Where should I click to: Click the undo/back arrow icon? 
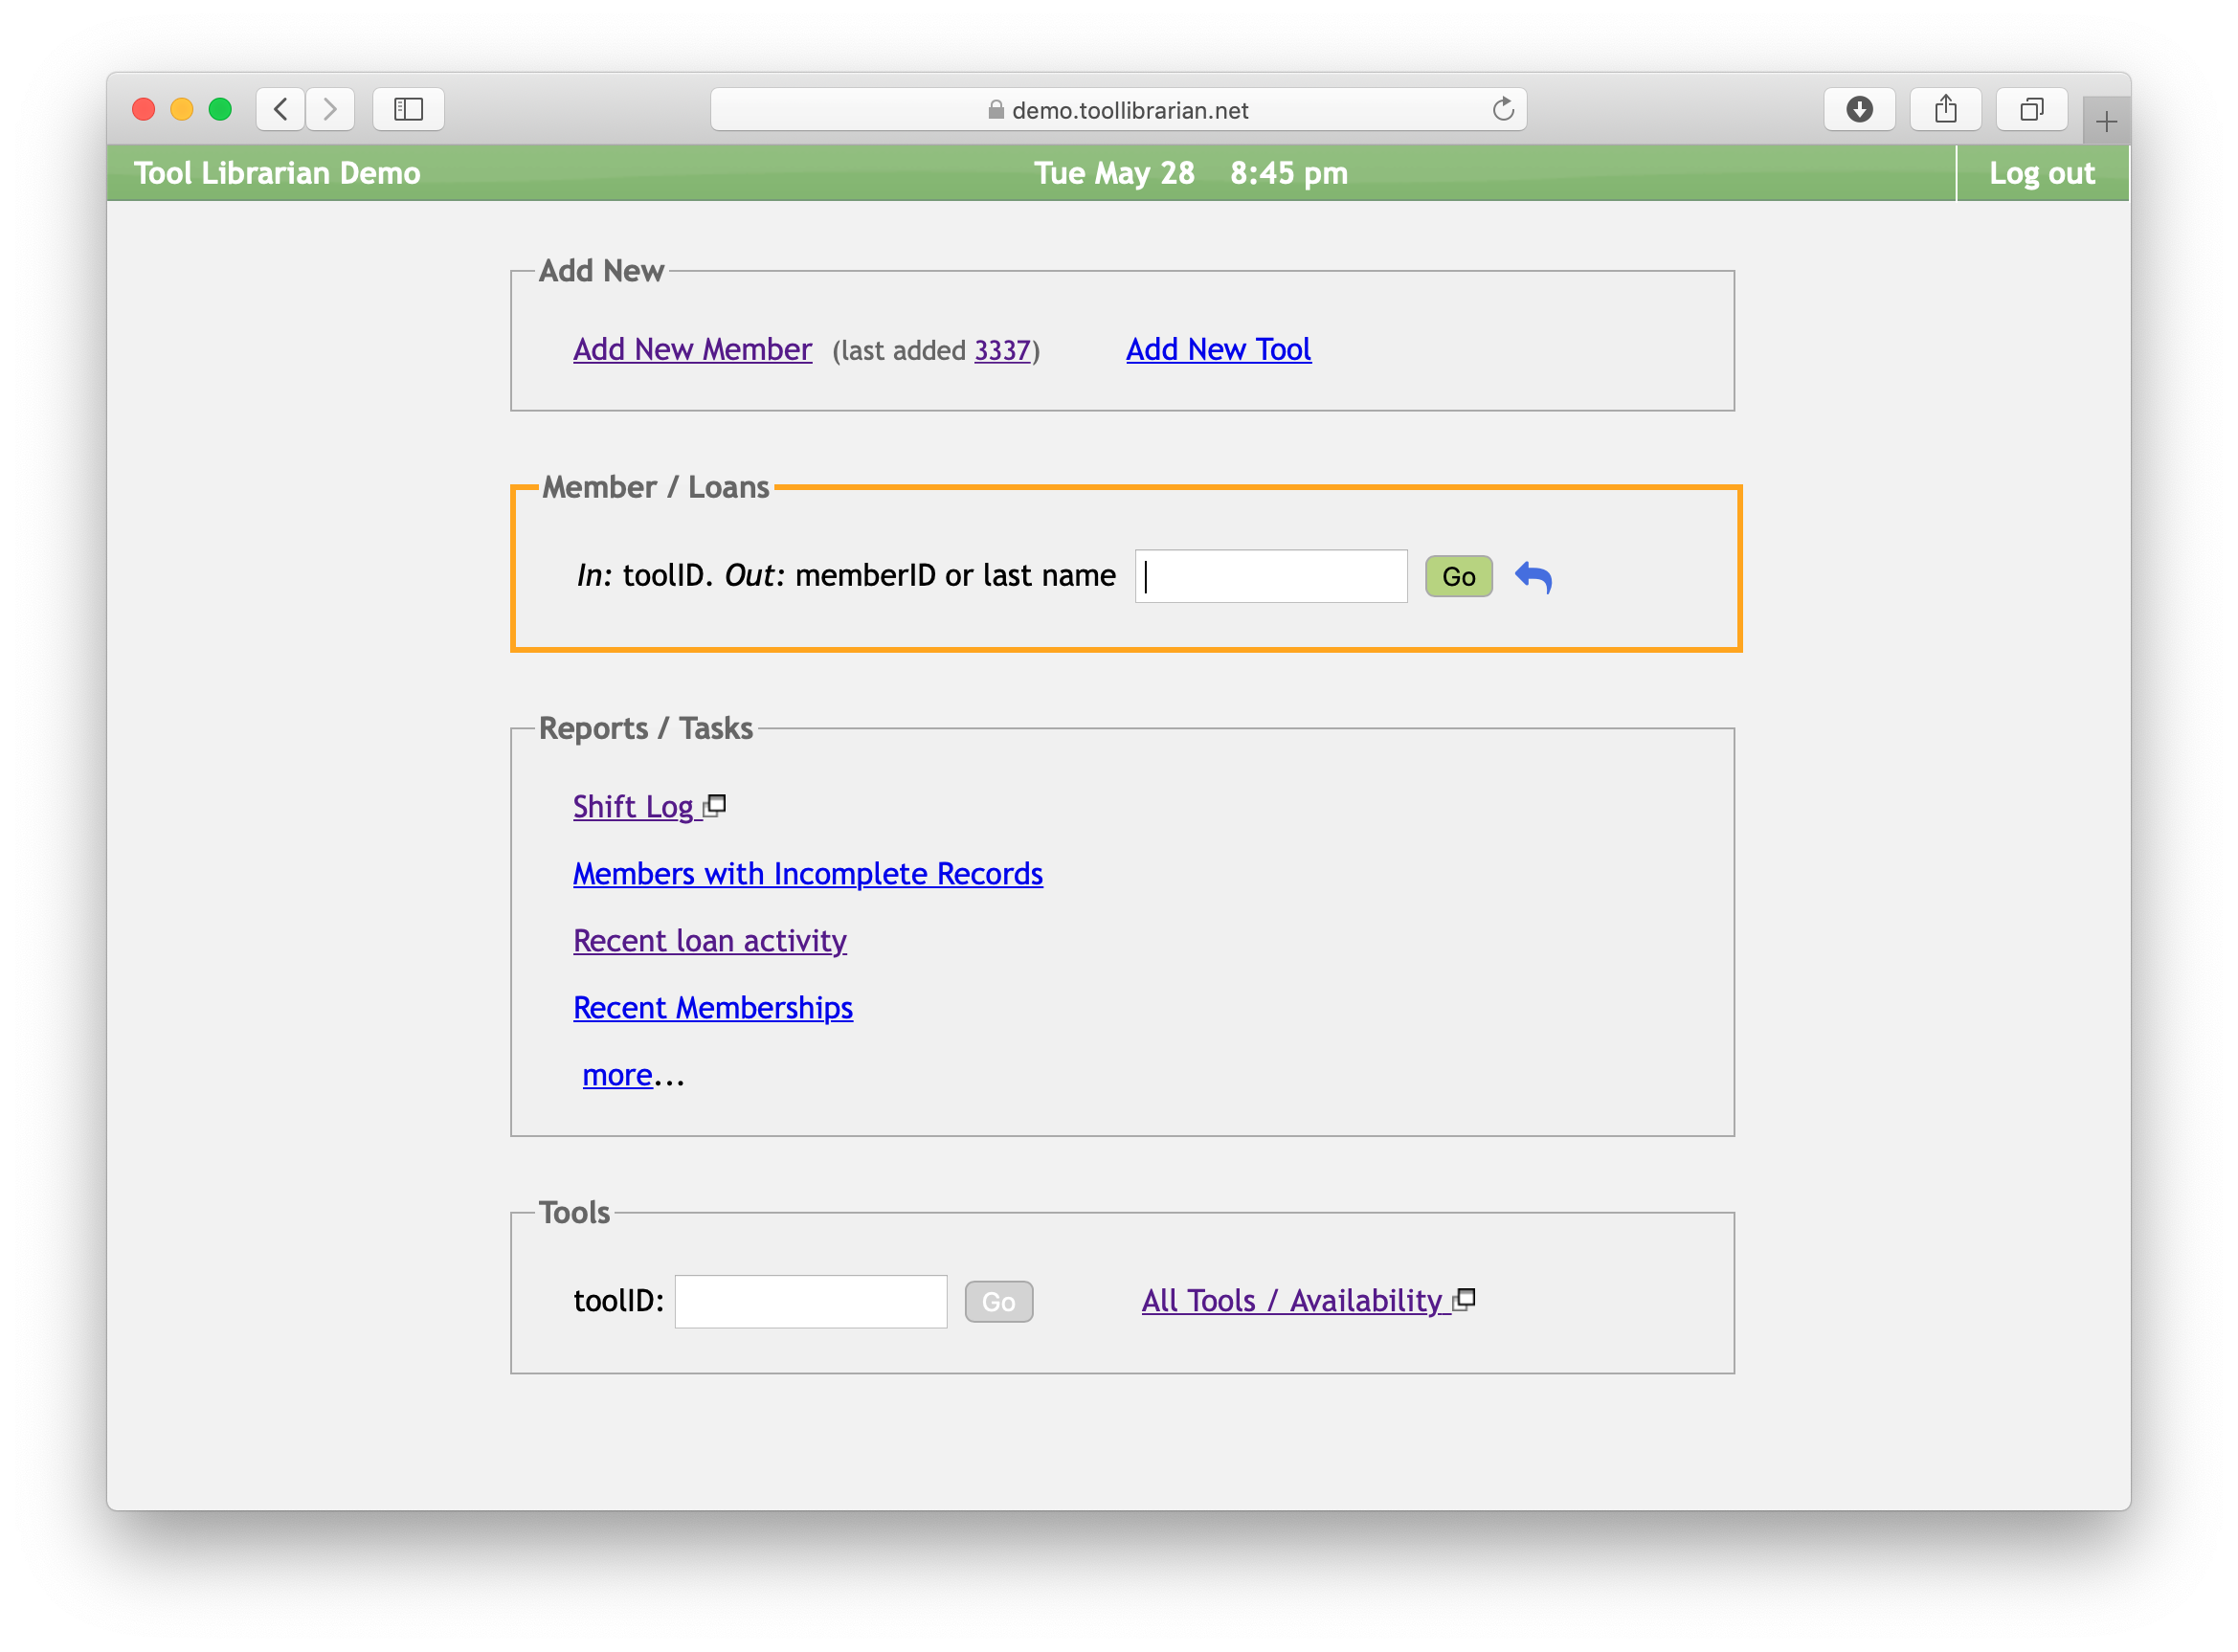tap(1533, 577)
